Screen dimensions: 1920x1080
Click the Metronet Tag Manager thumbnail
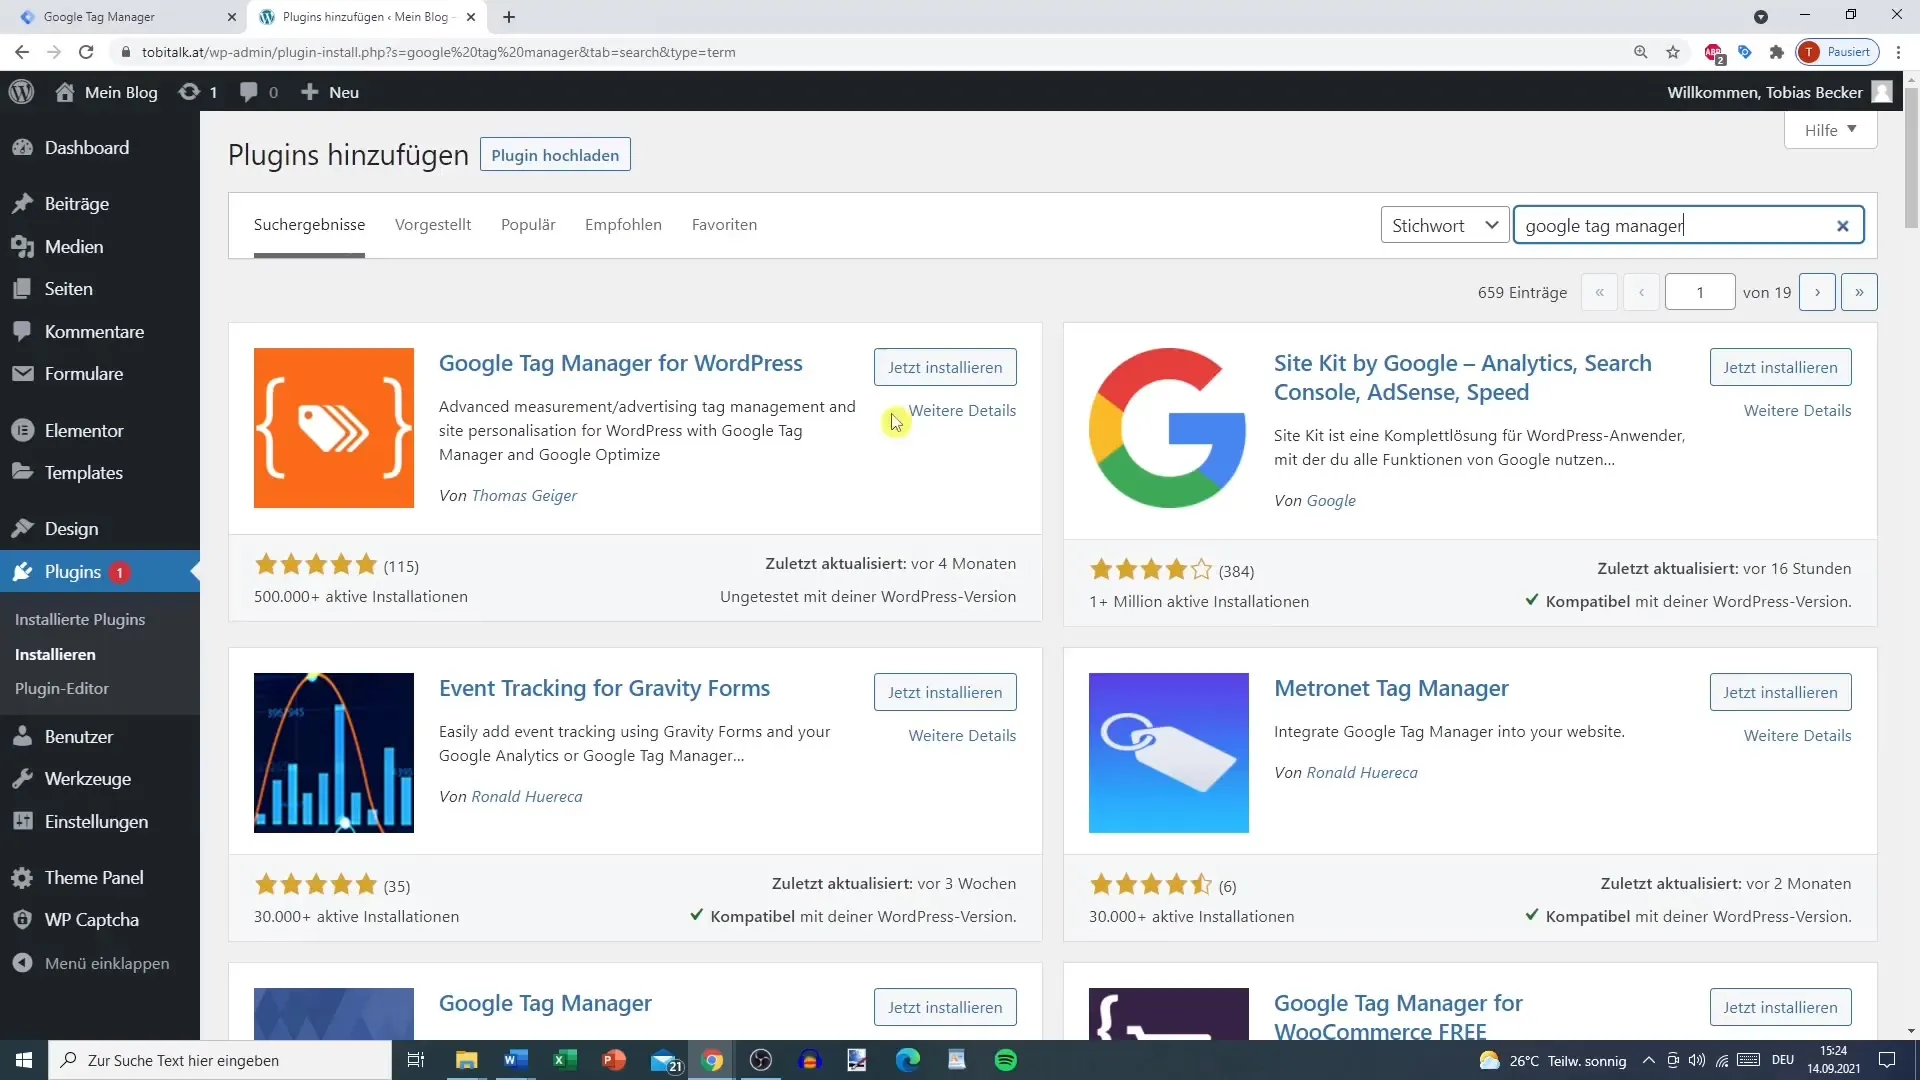tap(1169, 753)
